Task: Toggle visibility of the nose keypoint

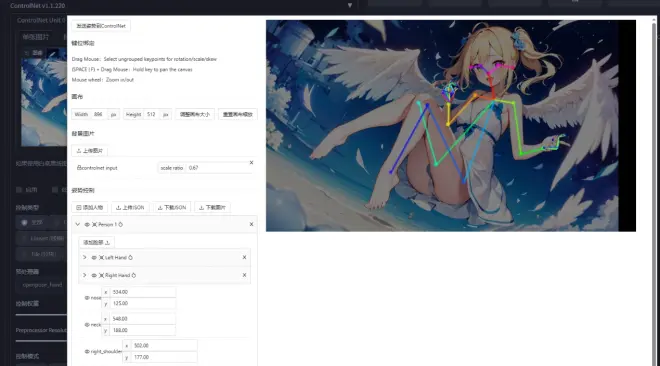Action: click(x=87, y=298)
